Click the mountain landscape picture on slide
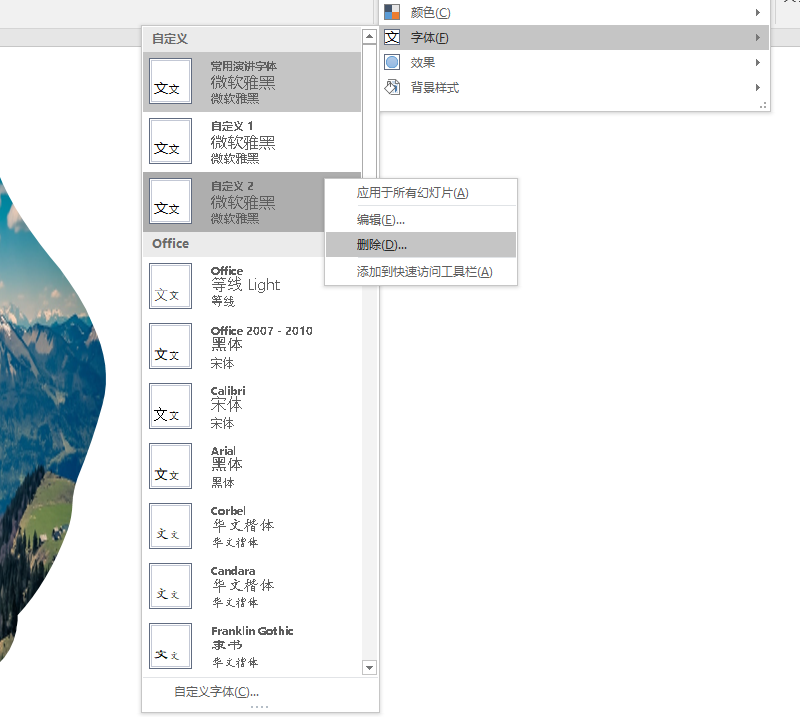This screenshot has height=717, width=800. (x=46, y=418)
